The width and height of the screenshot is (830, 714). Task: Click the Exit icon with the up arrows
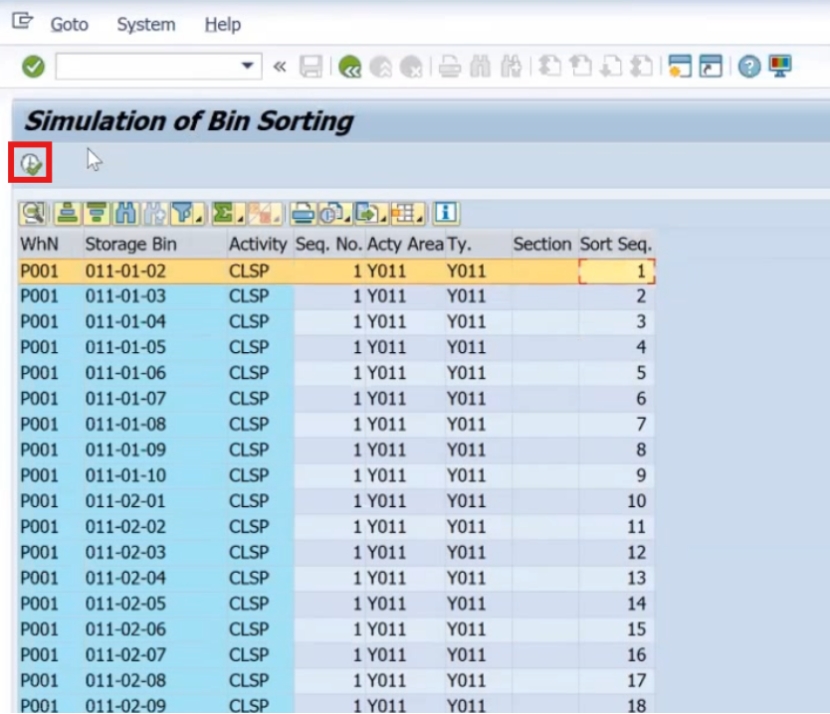tap(380, 67)
